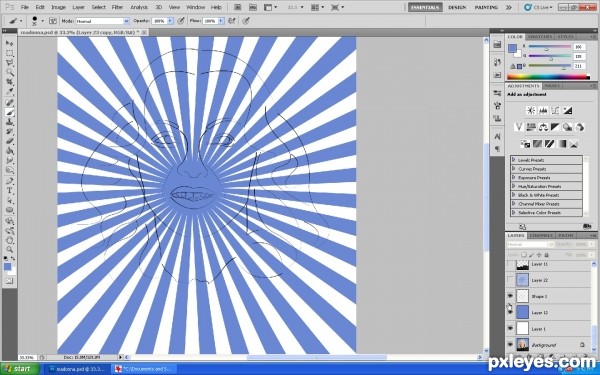Open the Brush Preset picker arrow
Screen dimensions: 600x375
click(42, 21)
